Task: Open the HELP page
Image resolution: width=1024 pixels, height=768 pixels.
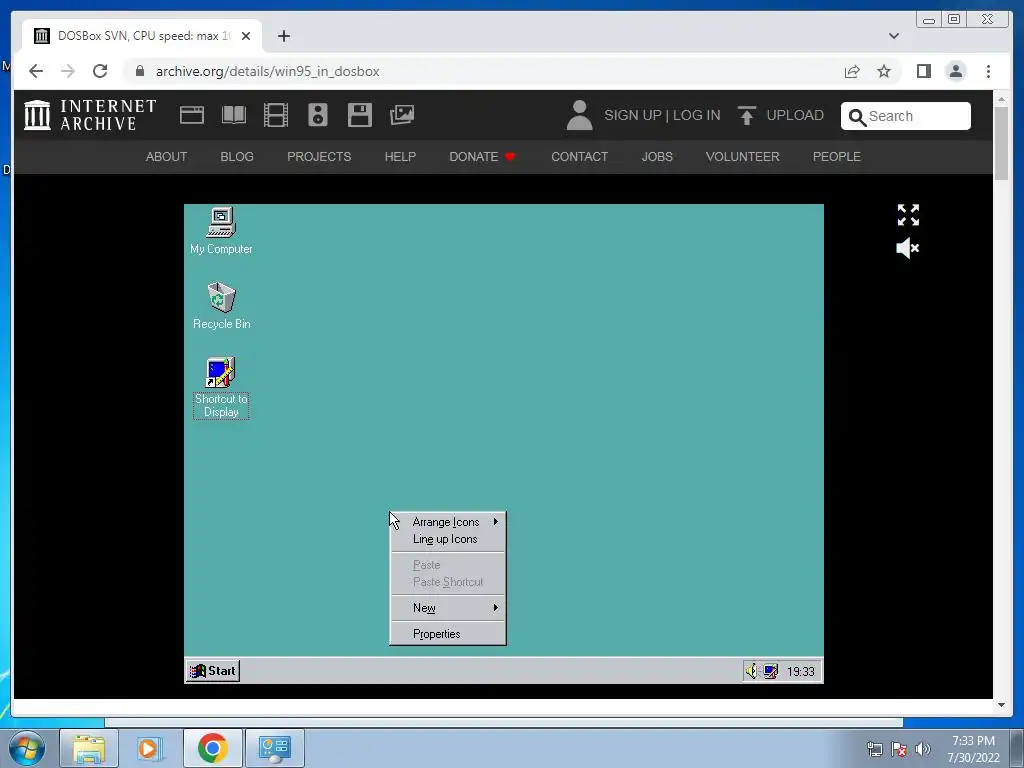Action: pyautogui.click(x=400, y=157)
